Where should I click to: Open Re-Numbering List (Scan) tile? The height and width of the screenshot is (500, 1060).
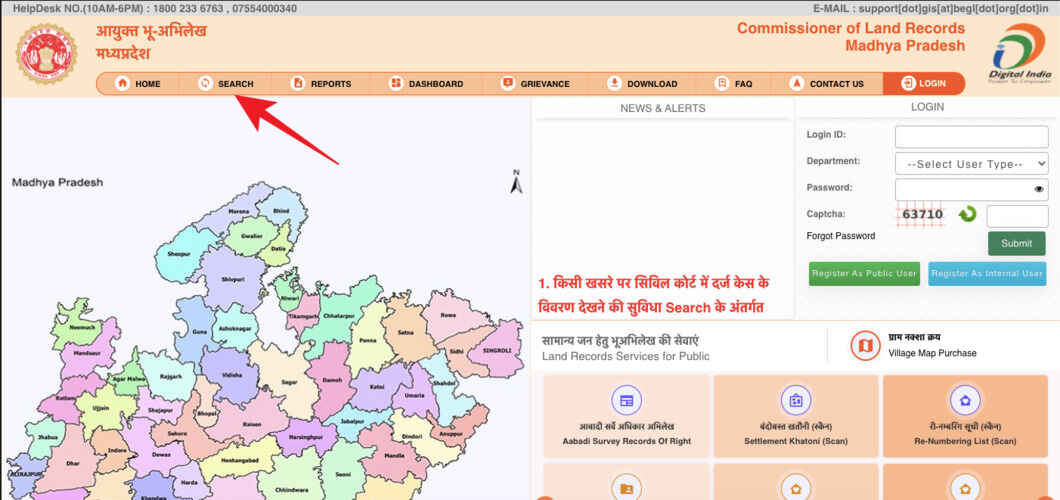[x=965, y=416]
